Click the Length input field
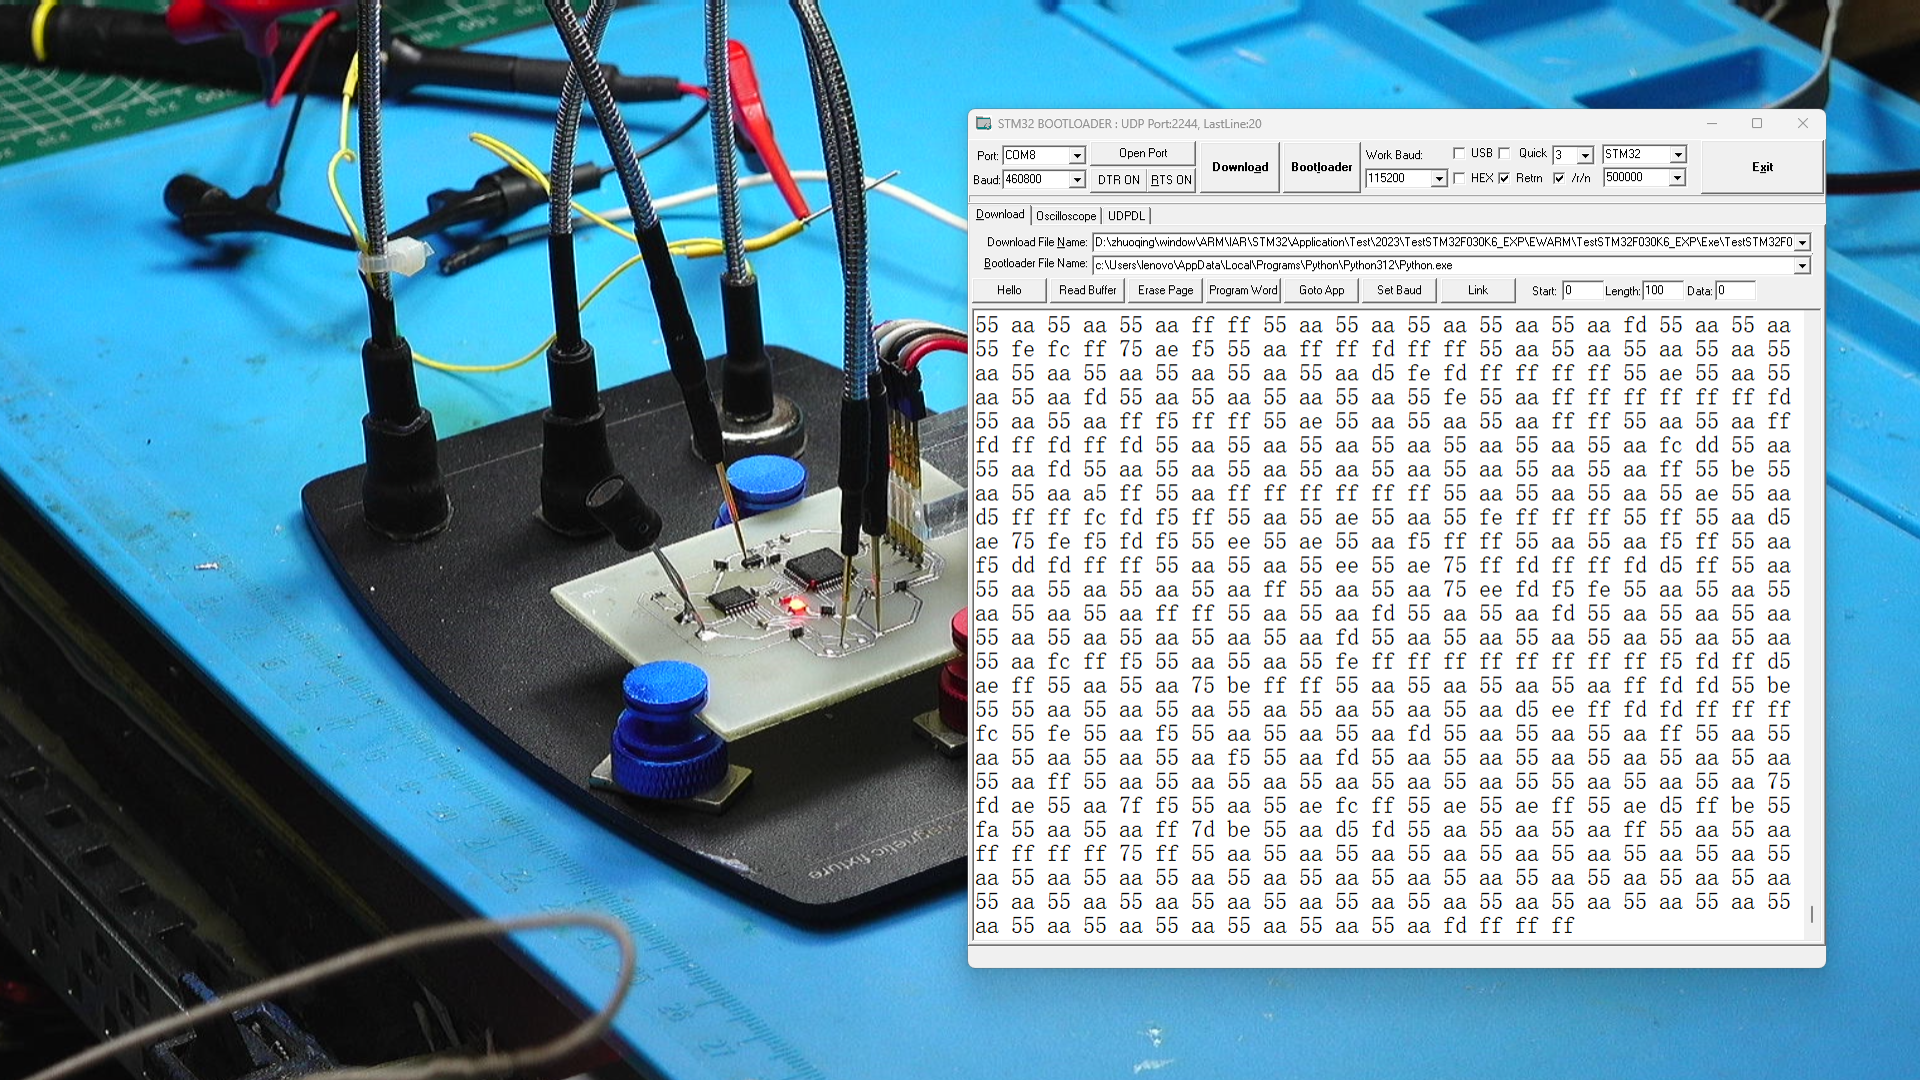The height and width of the screenshot is (1080, 1920). point(1662,290)
